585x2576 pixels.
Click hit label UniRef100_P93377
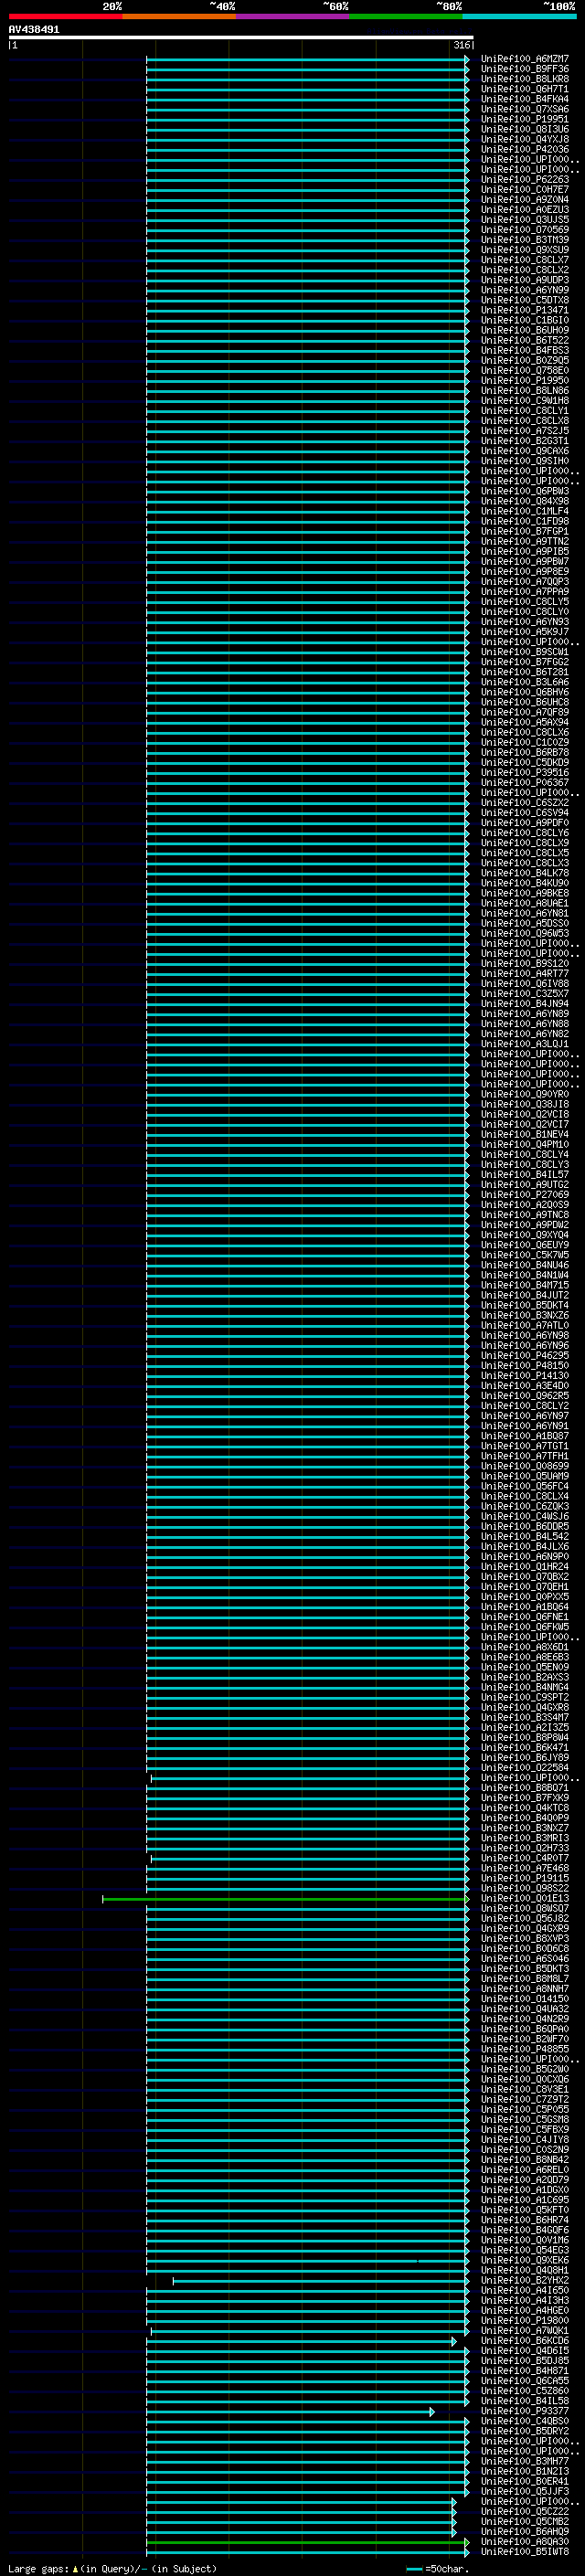[x=524, y=2411]
